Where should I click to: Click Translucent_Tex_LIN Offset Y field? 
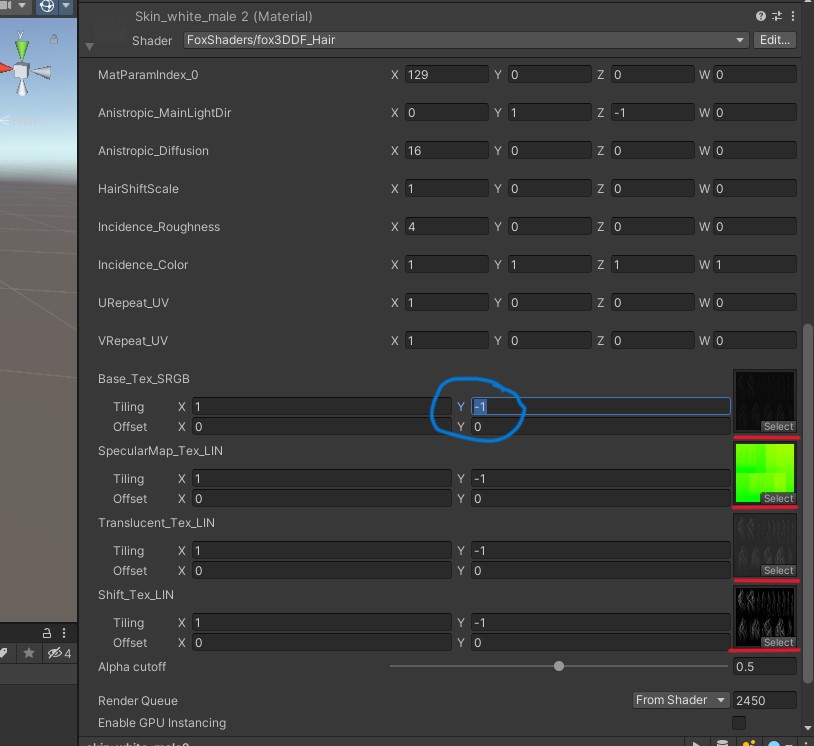click(x=601, y=570)
